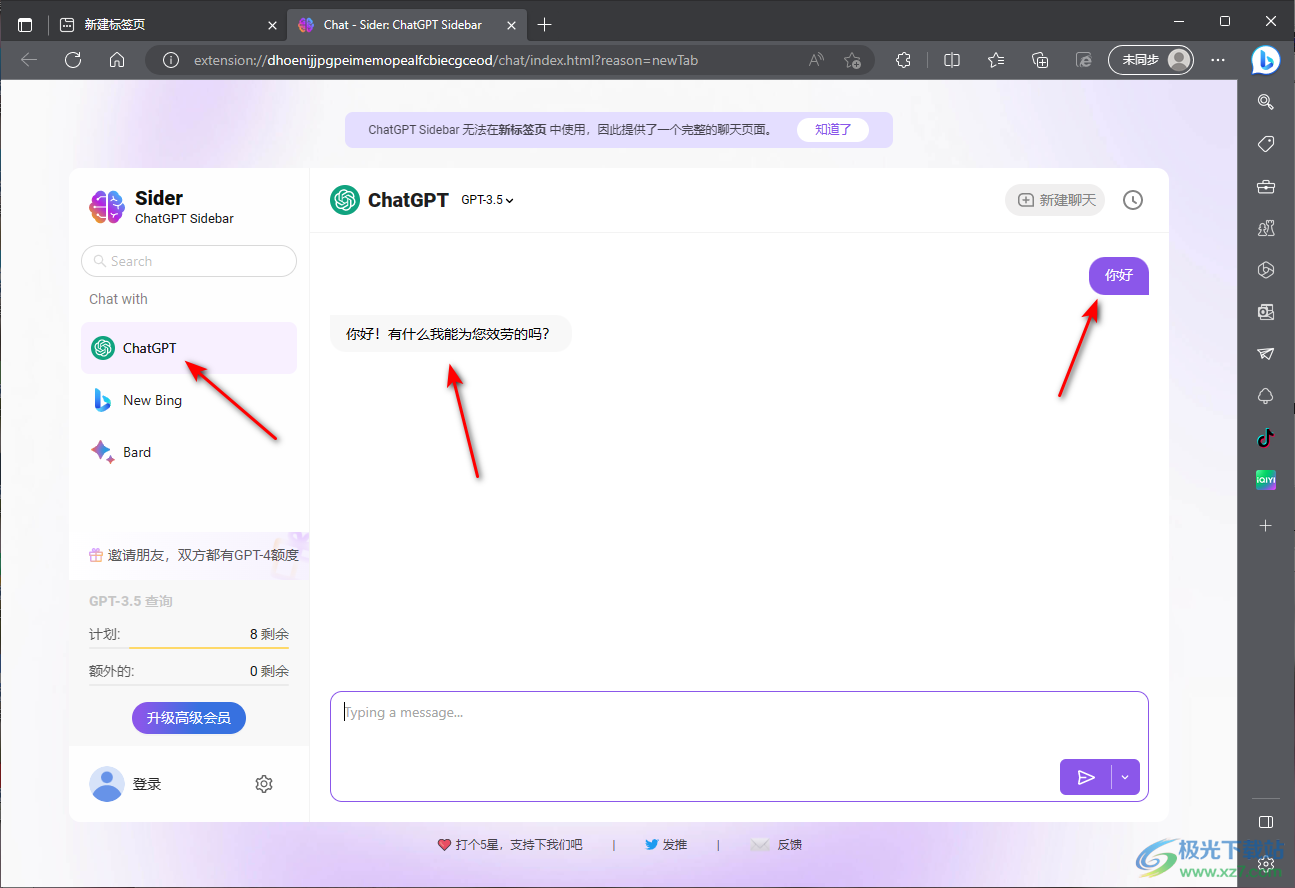Click 升级高级会员 upgrade button
The image size is (1295, 888).
189,717
